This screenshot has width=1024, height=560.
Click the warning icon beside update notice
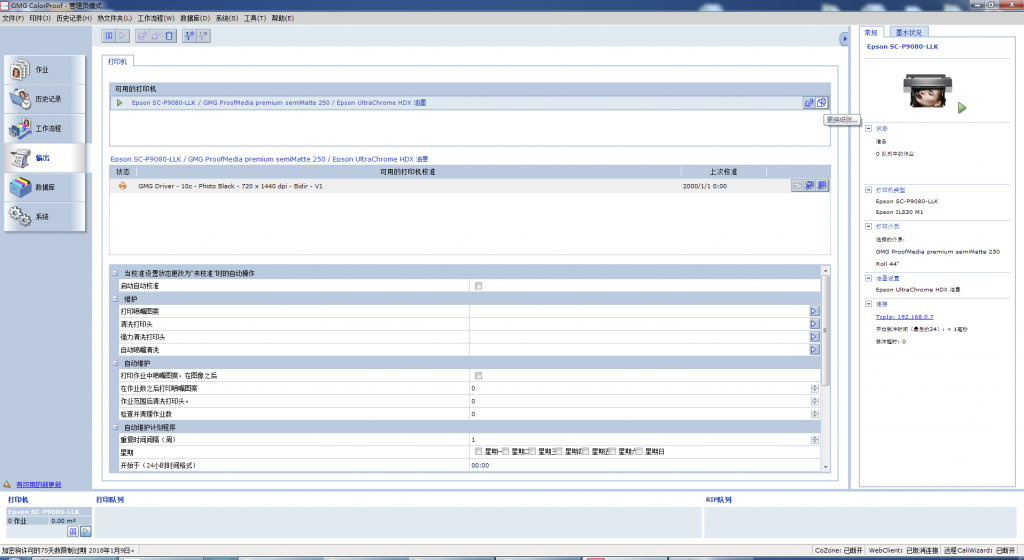(7, 484)
